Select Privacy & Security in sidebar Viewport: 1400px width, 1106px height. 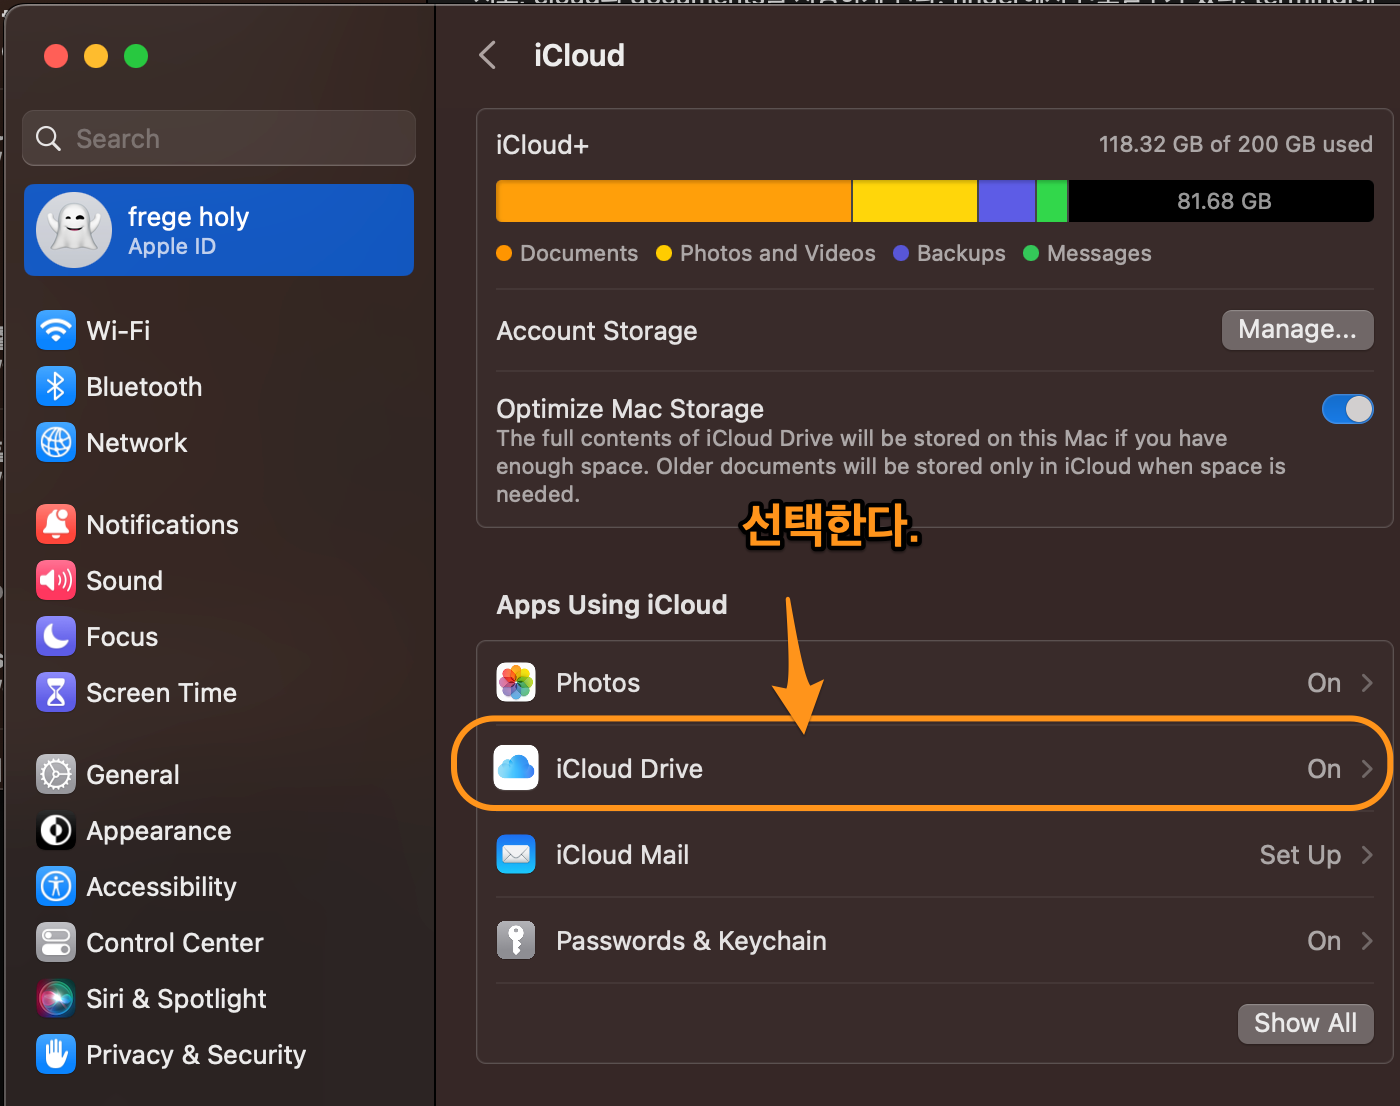55,1054
